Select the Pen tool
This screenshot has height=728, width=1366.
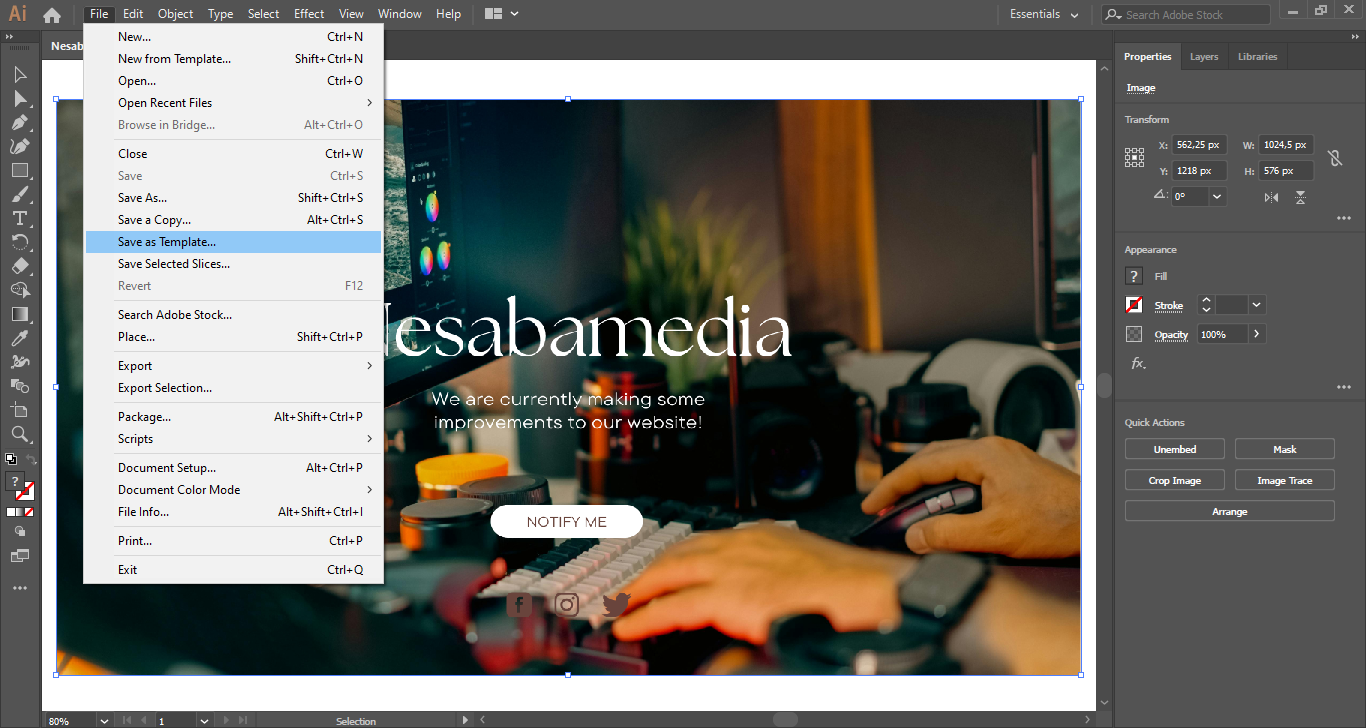point(20,122)
